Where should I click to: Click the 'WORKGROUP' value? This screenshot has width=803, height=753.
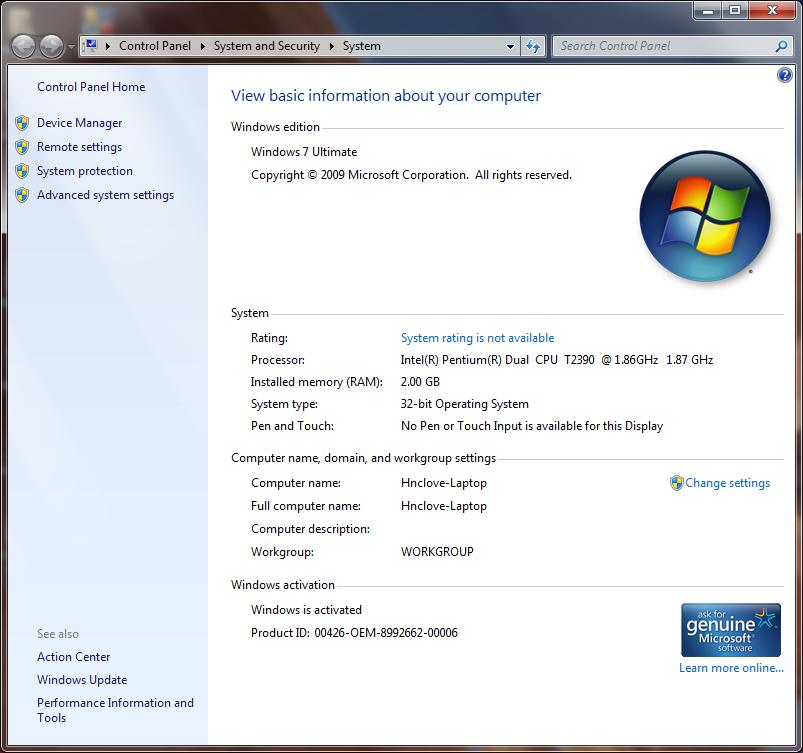pos(437,552)
